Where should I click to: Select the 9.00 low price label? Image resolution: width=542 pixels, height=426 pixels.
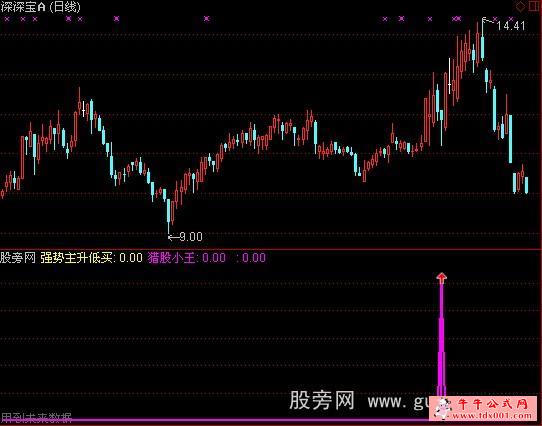coord(191,237)
